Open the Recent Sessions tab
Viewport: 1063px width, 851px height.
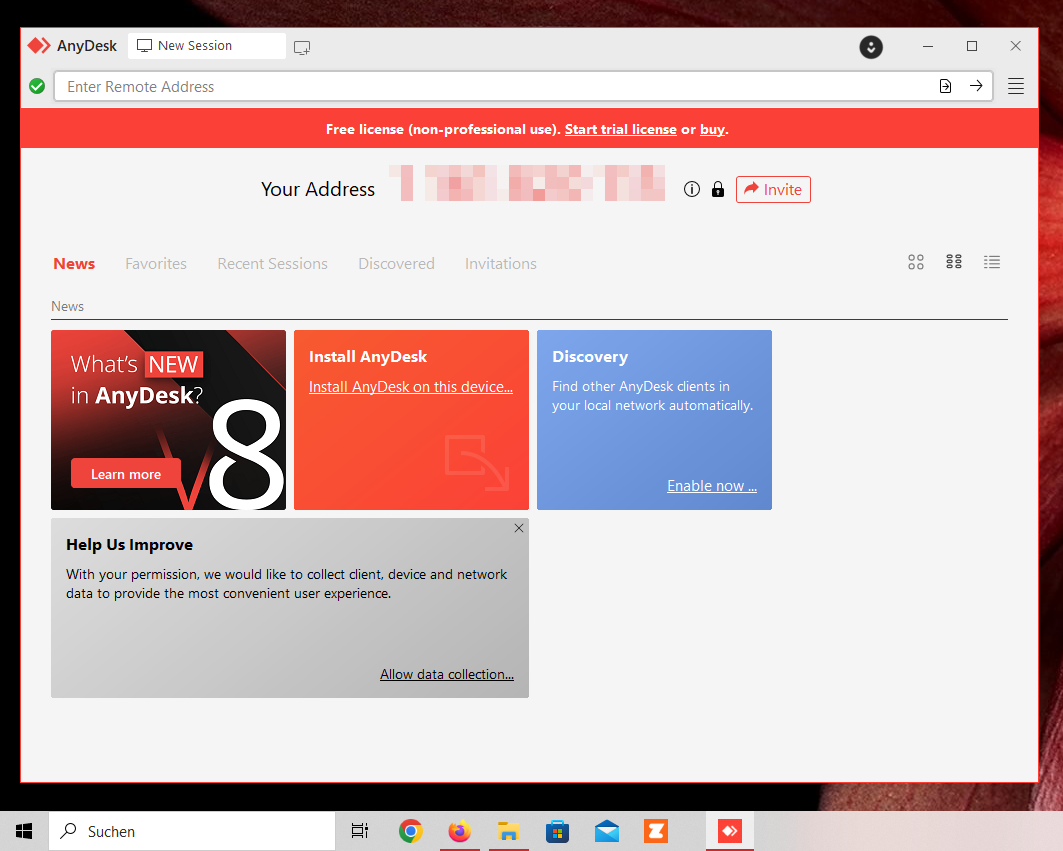[x=273, y=264]
